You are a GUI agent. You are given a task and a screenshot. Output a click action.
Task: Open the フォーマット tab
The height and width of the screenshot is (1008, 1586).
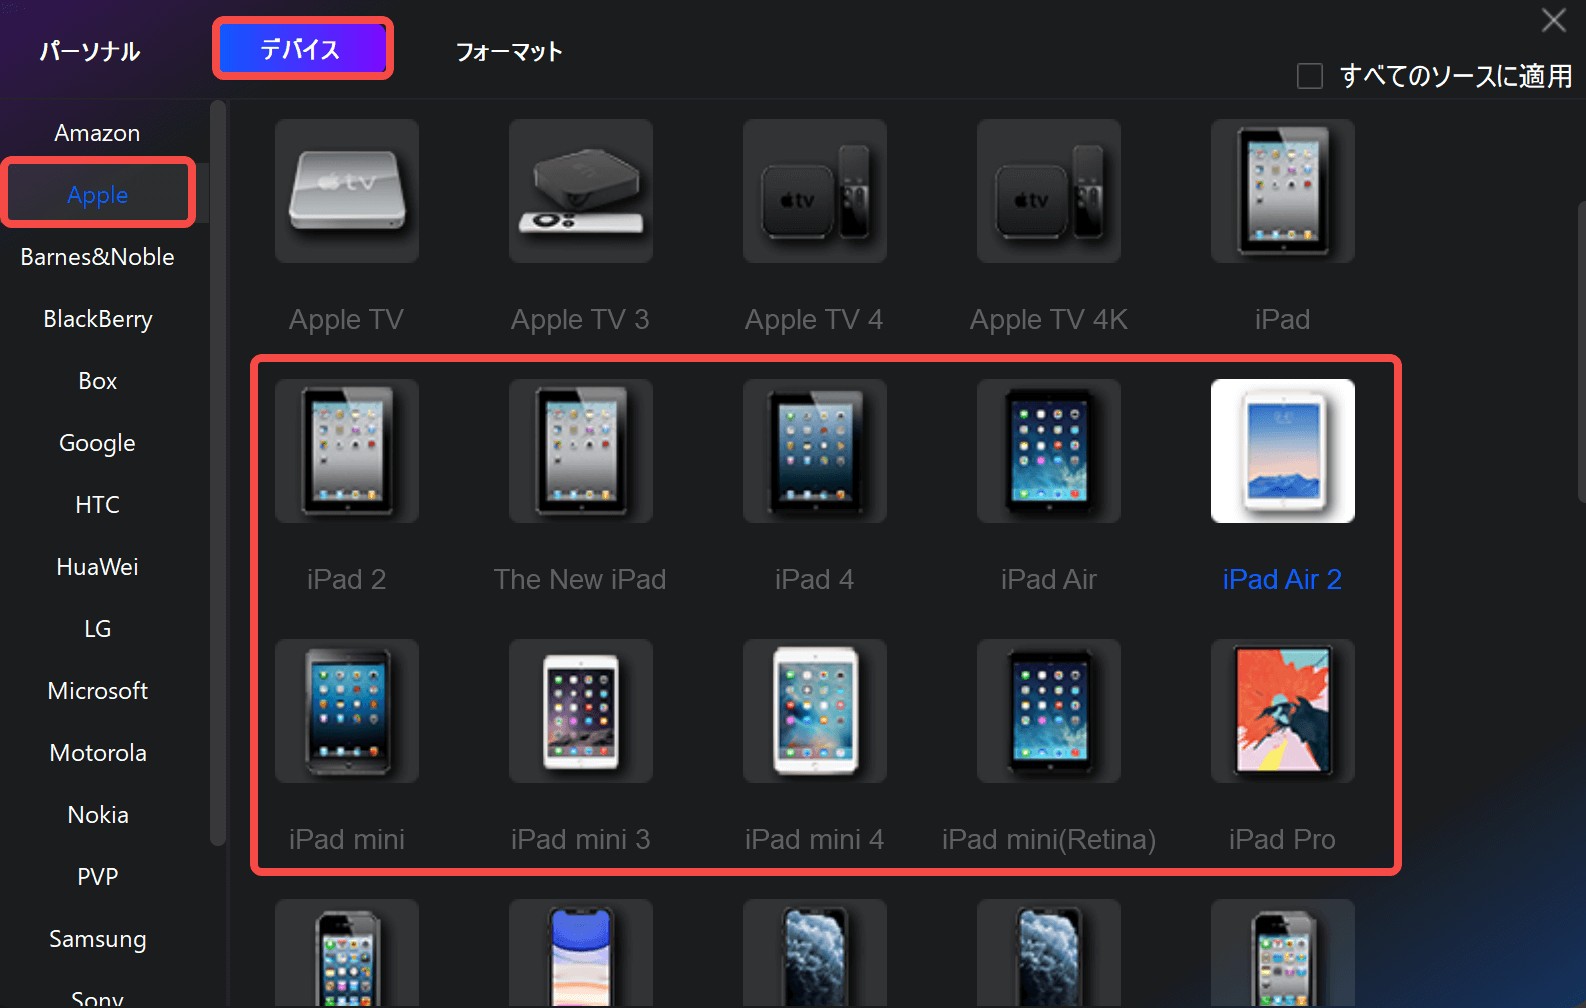coord(509,51)
